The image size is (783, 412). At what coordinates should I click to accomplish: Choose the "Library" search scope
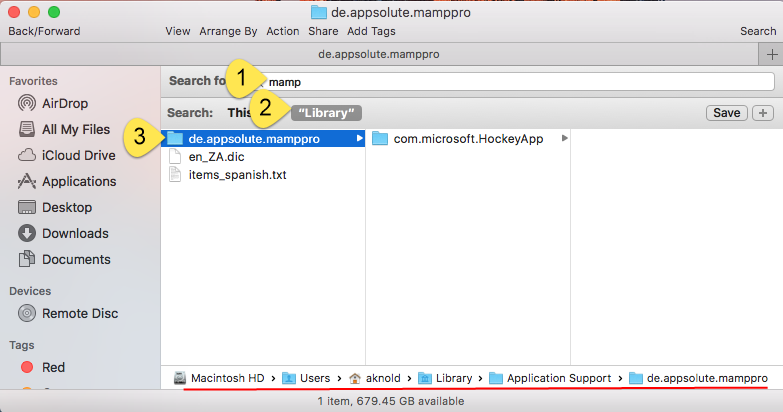coord(327,113)
